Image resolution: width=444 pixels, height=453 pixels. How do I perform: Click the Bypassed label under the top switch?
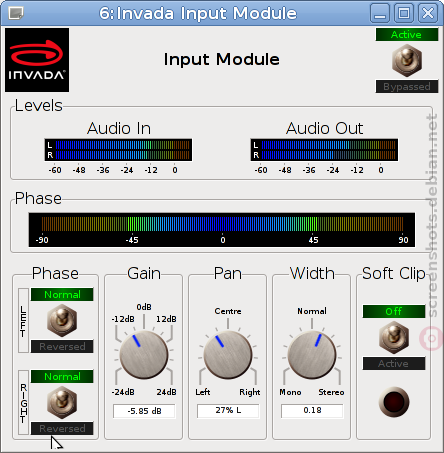click(407, 87)
